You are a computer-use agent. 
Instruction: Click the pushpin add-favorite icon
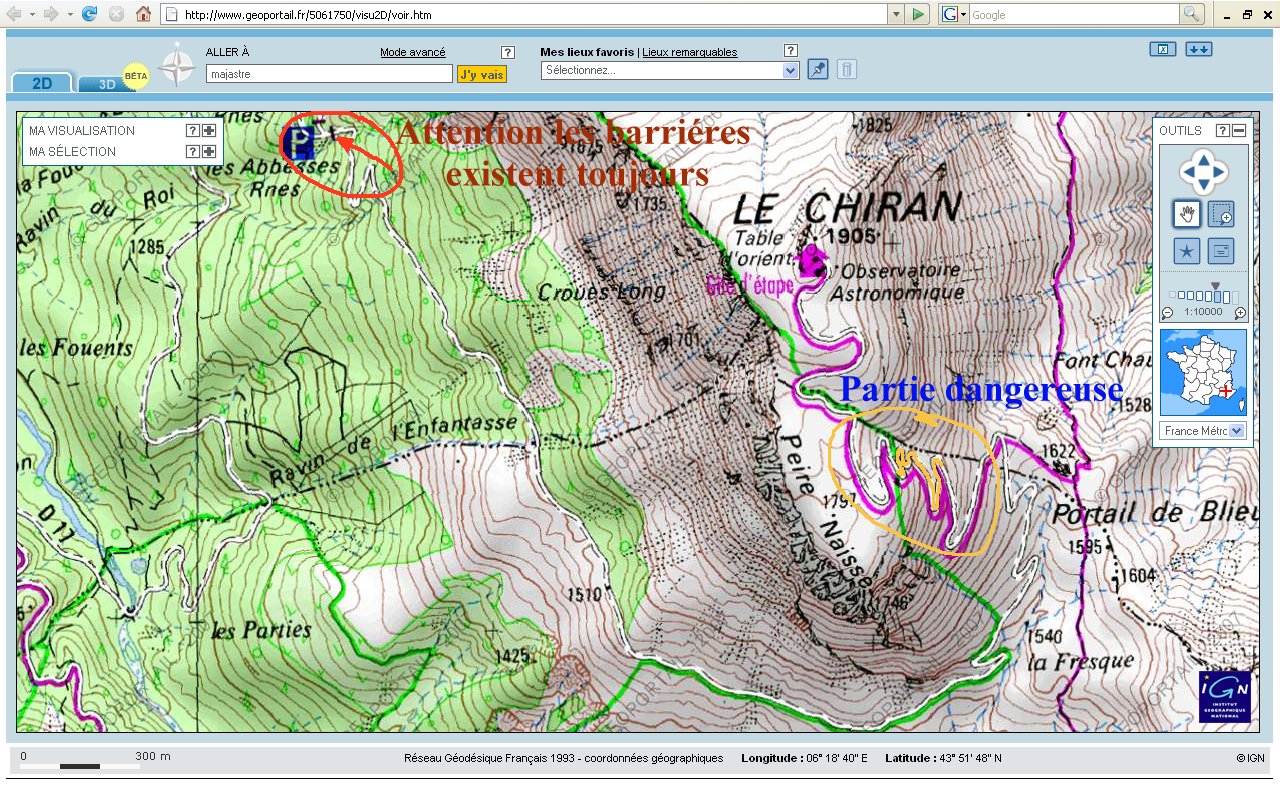[818, 69]
